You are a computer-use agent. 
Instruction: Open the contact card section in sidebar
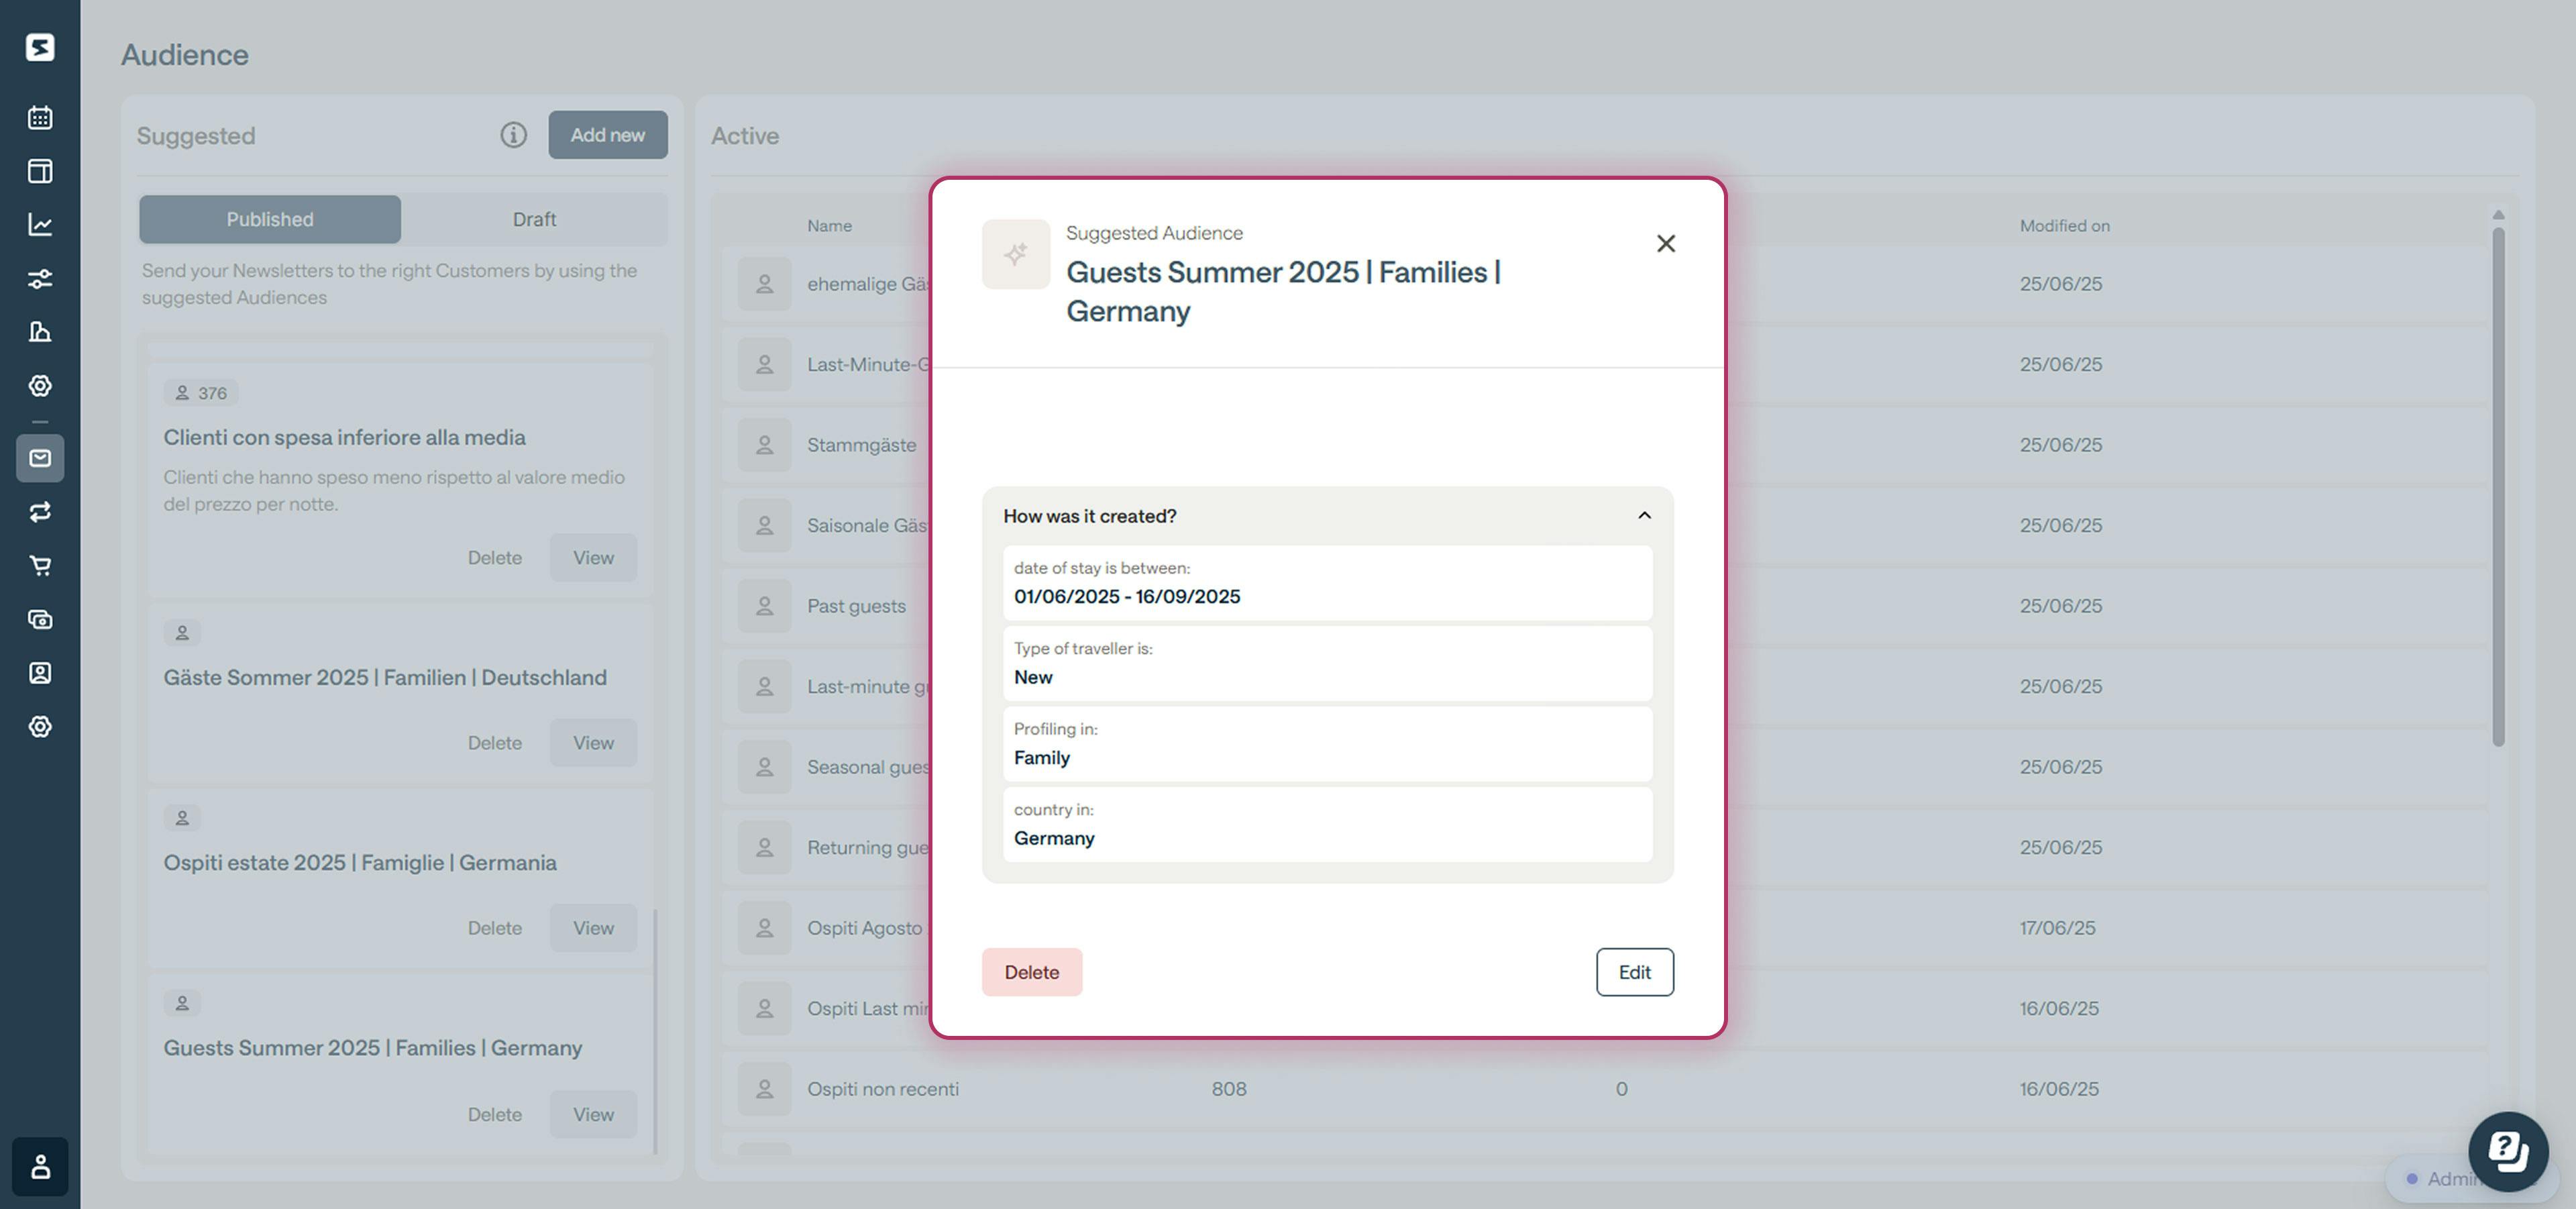click(x=40, y=672)
